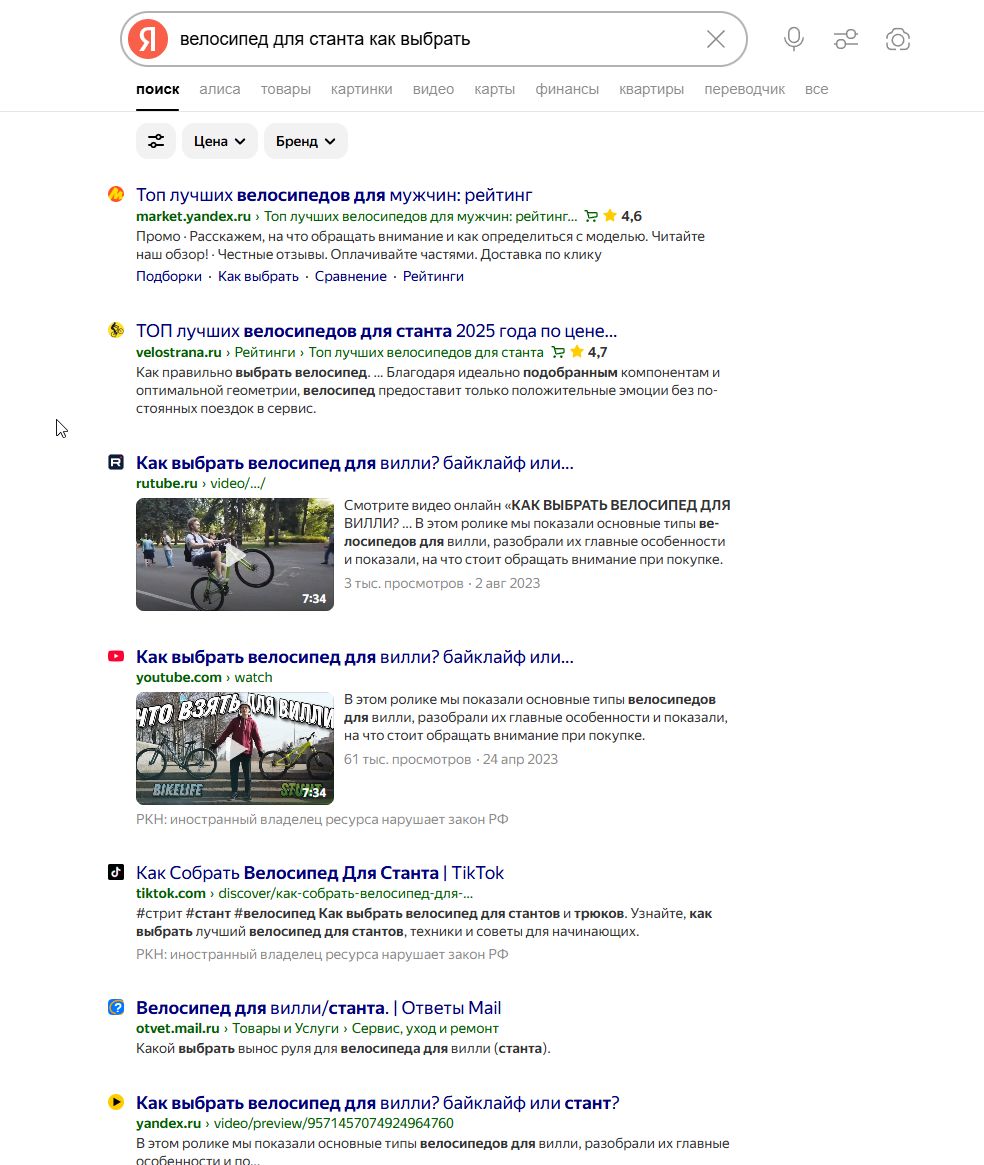This screenshot has width=984, height=1165.
Task: Open «Топ лучших велосипедов для мужчин: рейтинг»
Action: pyautogui.click(x=334, y=195)
